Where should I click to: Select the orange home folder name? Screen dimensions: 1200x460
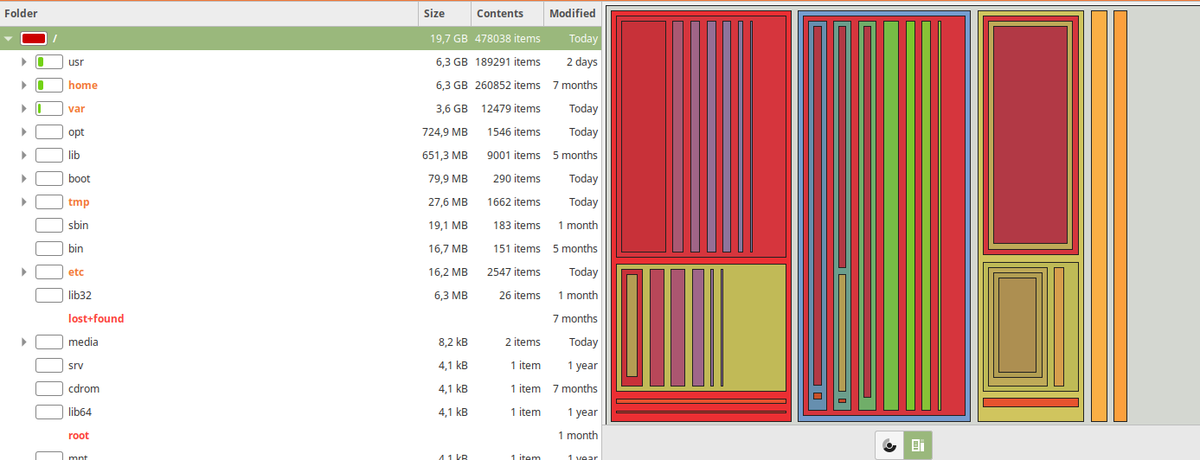coord(83,85)
